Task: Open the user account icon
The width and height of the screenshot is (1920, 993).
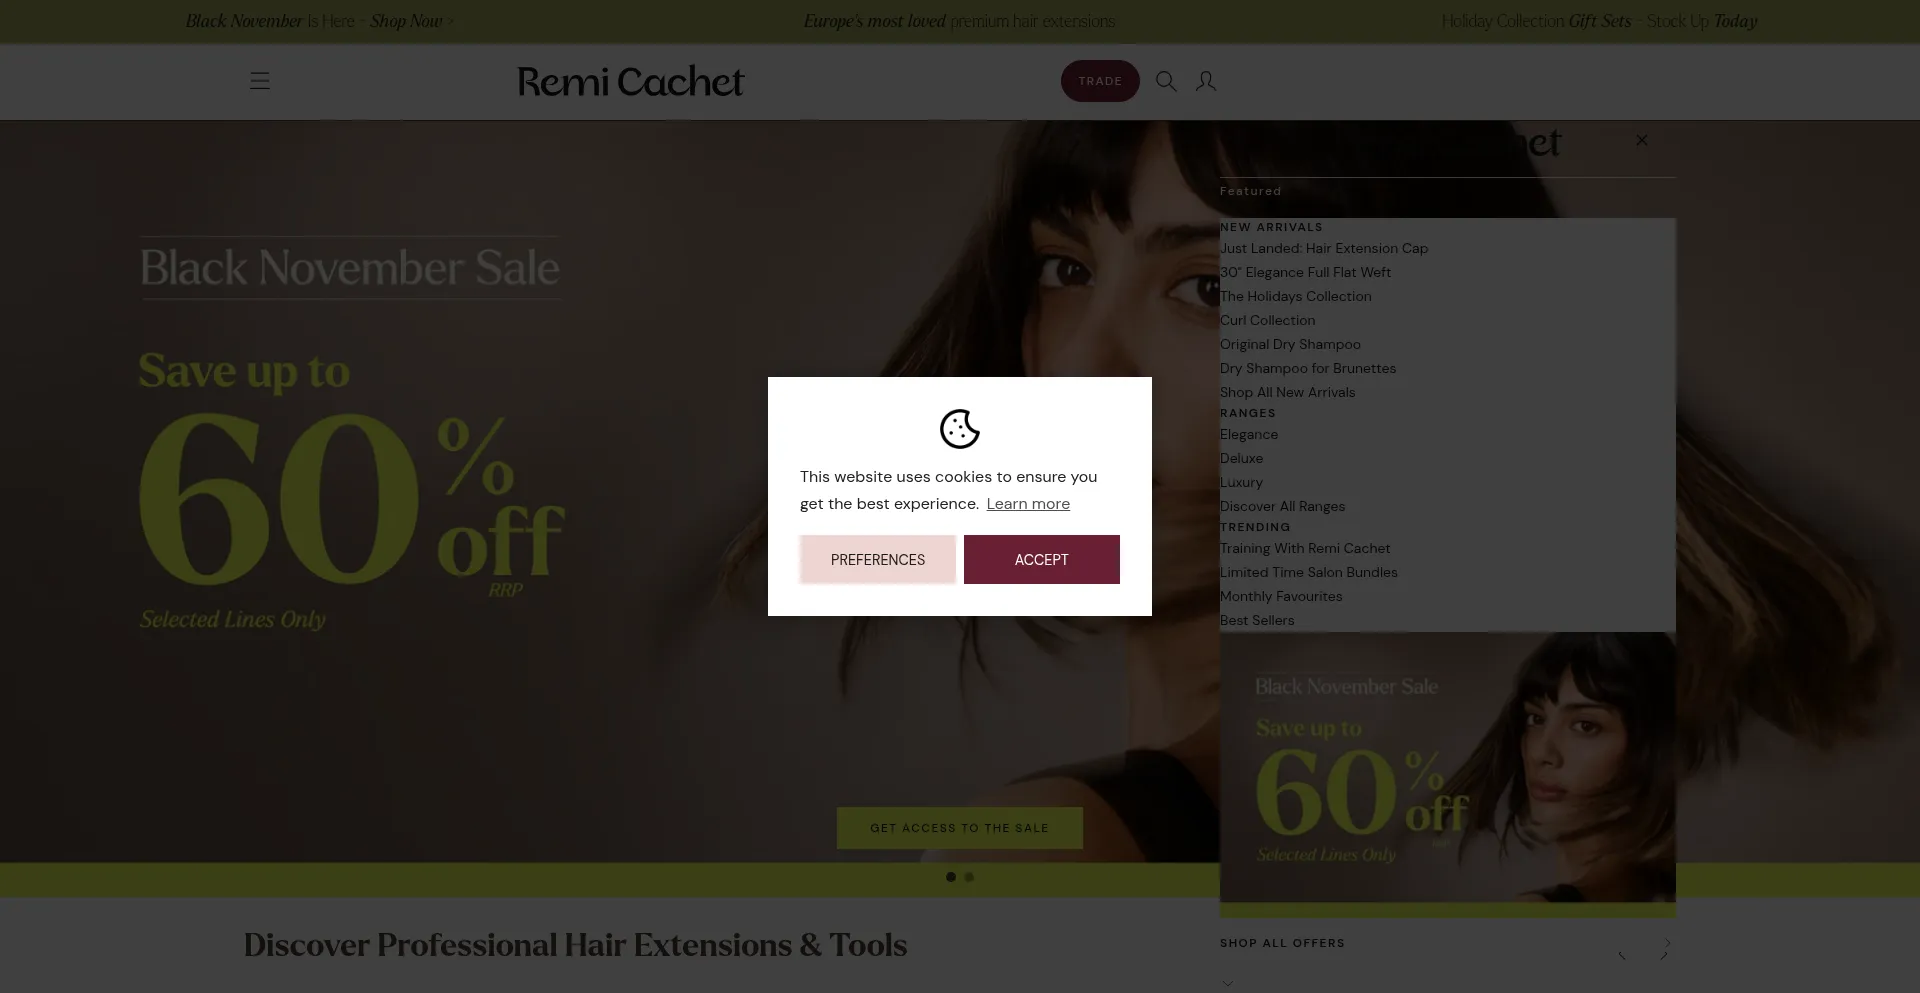Action: (x=1206, y=81)
